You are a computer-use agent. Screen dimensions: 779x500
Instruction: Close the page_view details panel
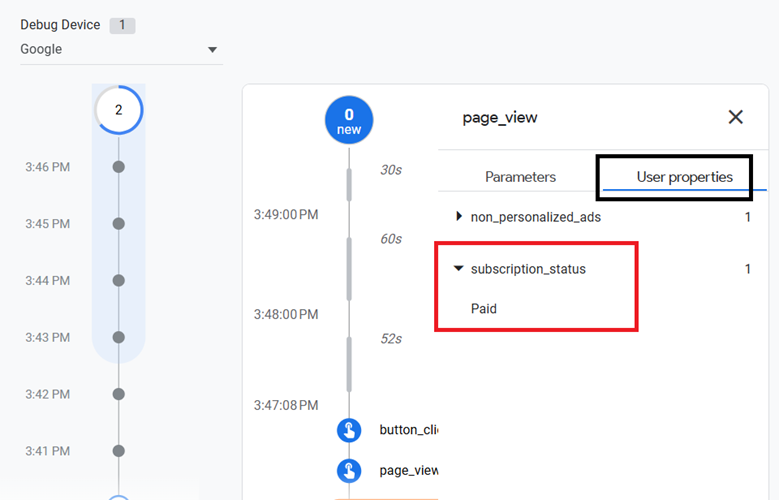click(735, 117)
